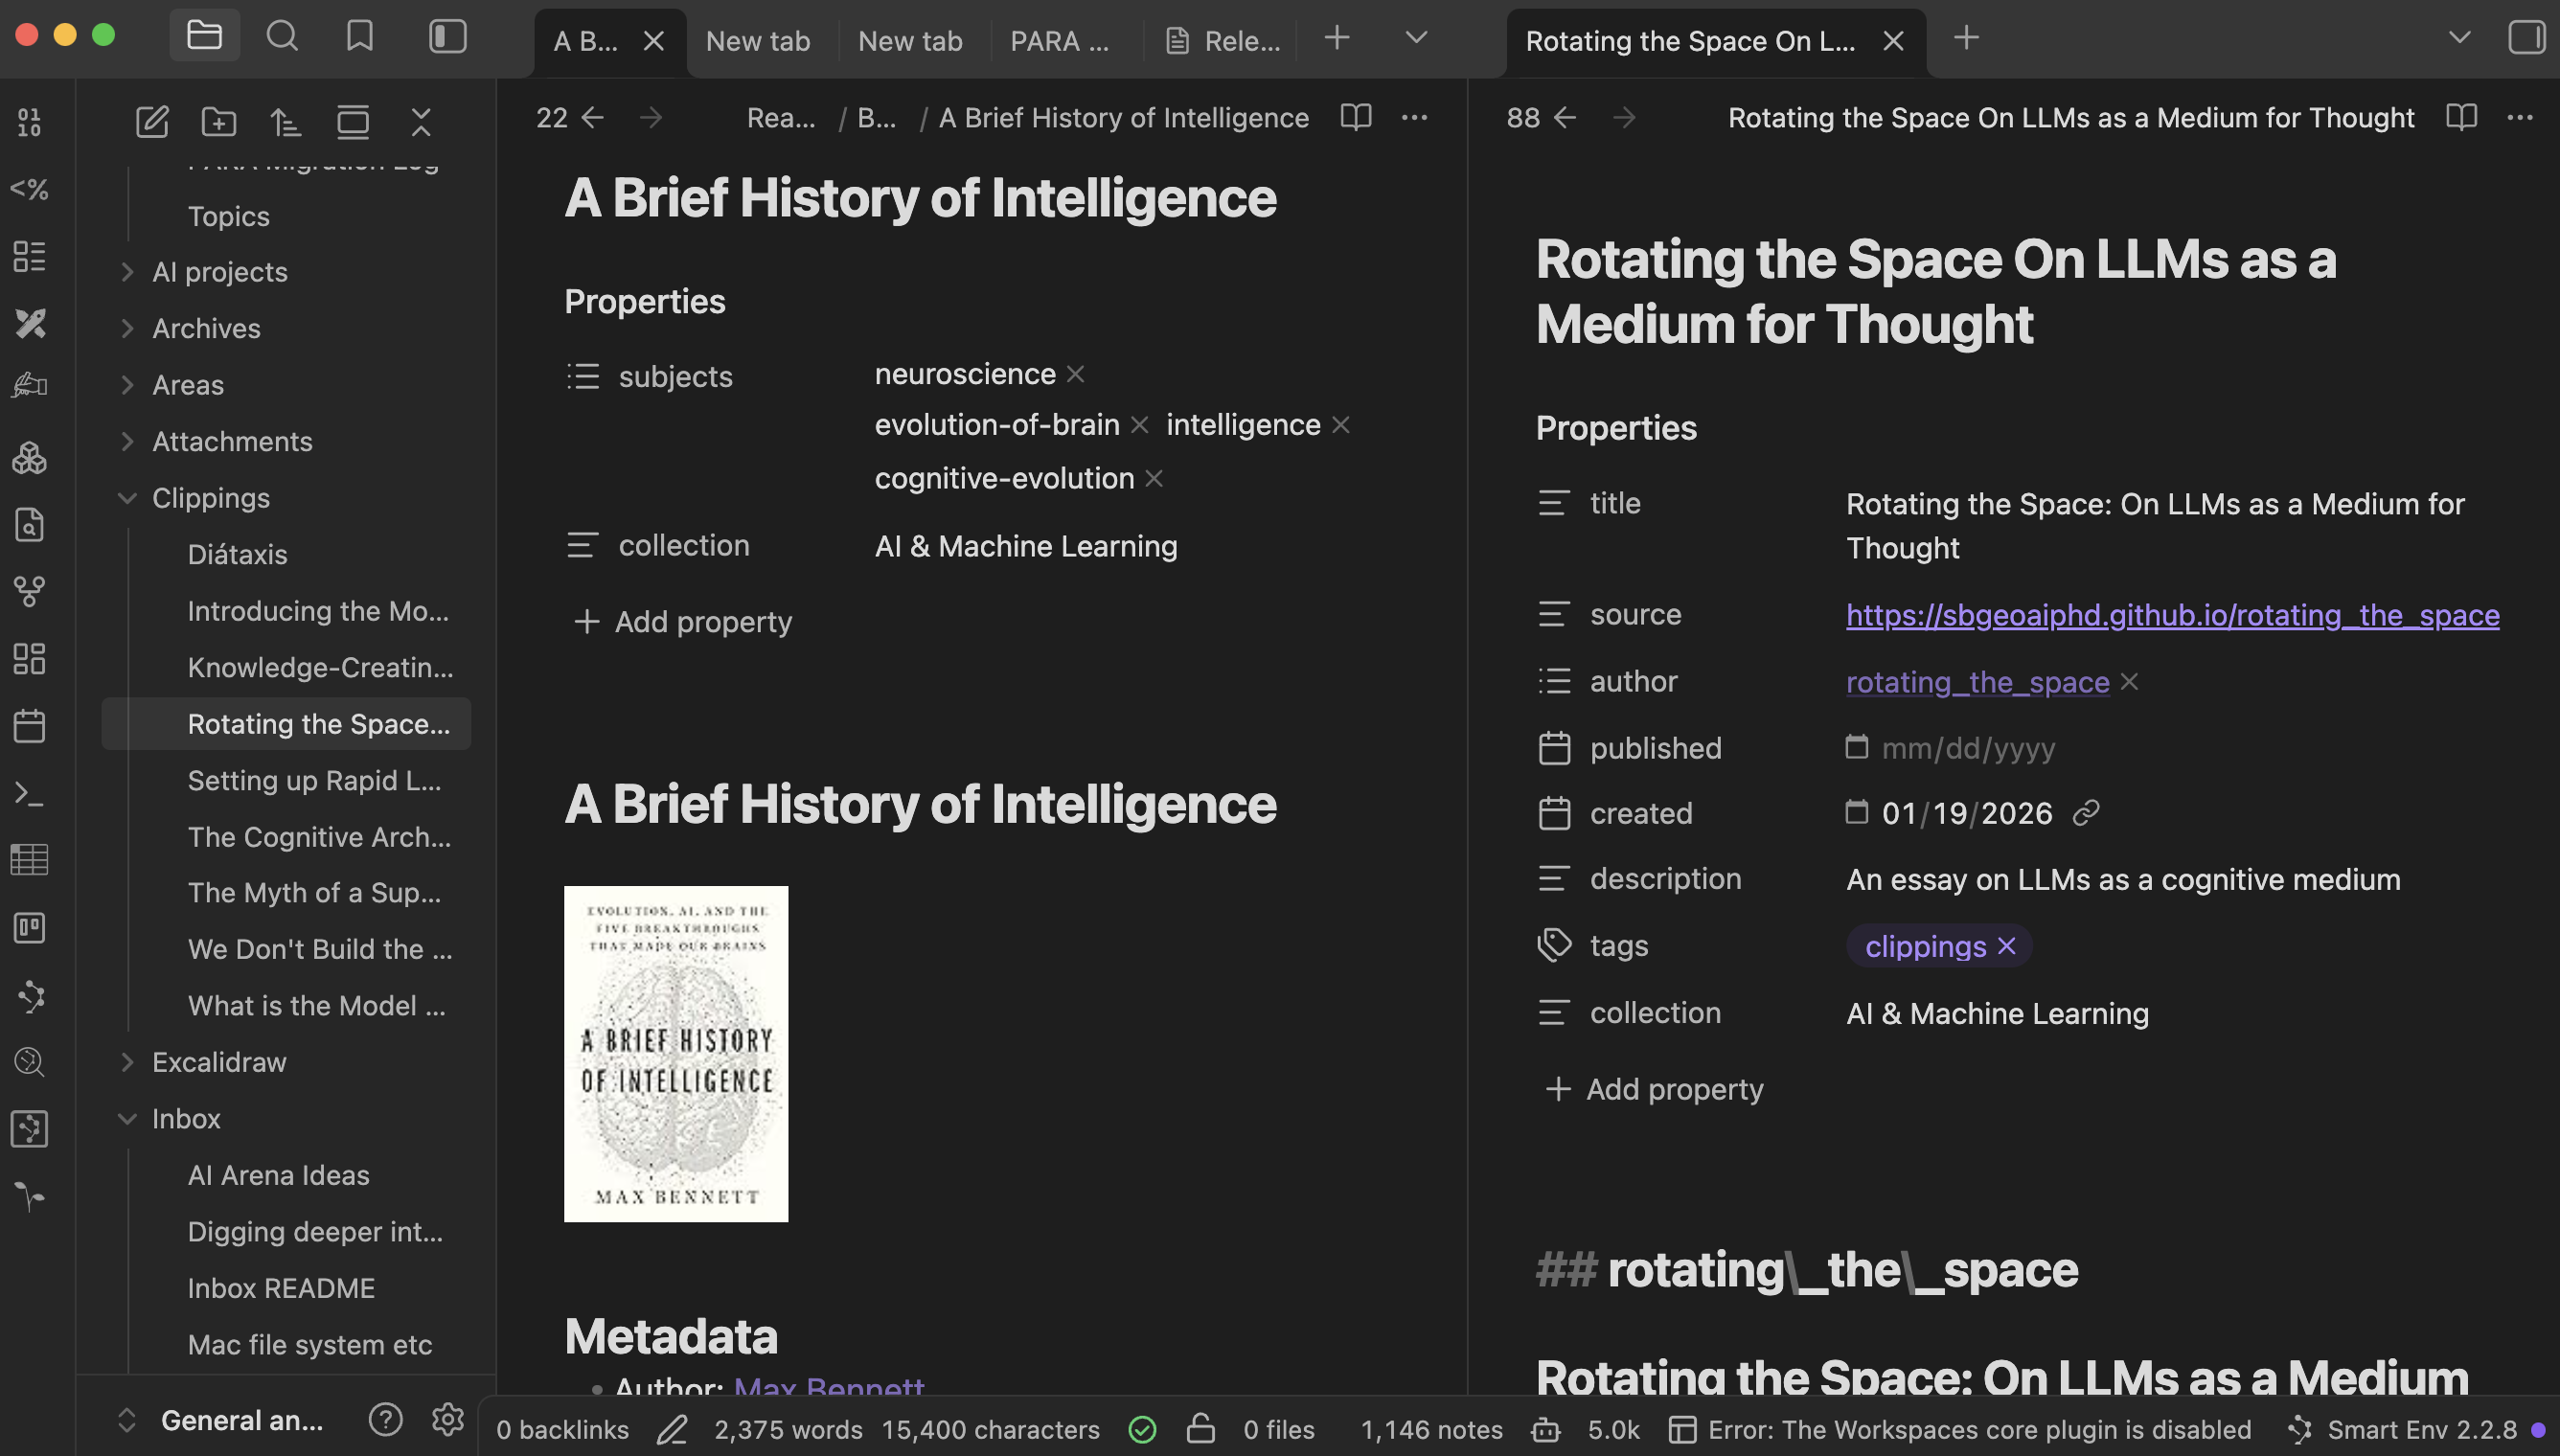The width and height of the screenshot is (2560, 1456).
Task: Click the new folder icon
Action: pyautogui.click(x=218, y=122)
